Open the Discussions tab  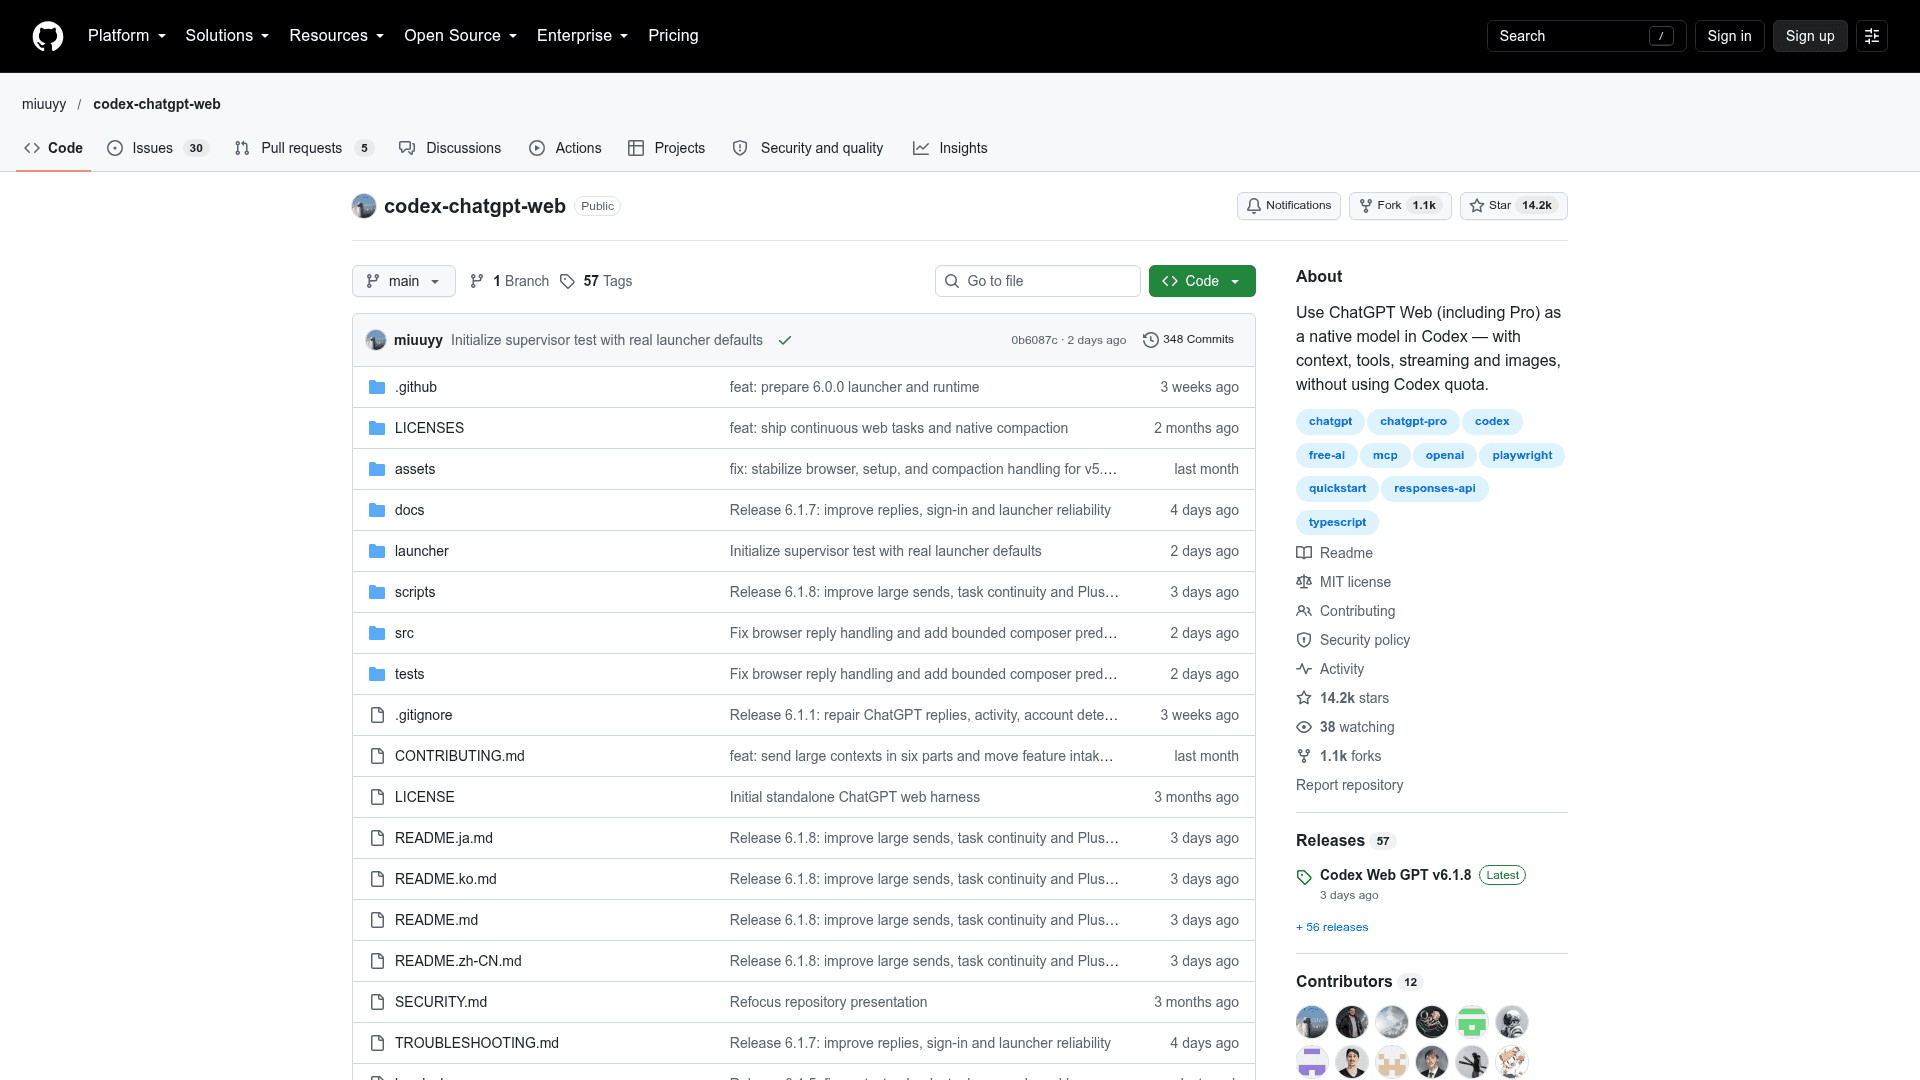[450, 148]
